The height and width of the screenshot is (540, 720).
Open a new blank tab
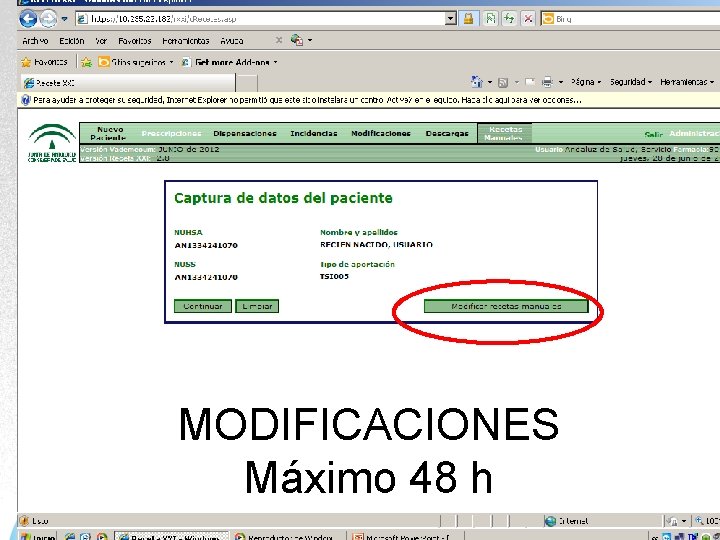pos(247,84)
